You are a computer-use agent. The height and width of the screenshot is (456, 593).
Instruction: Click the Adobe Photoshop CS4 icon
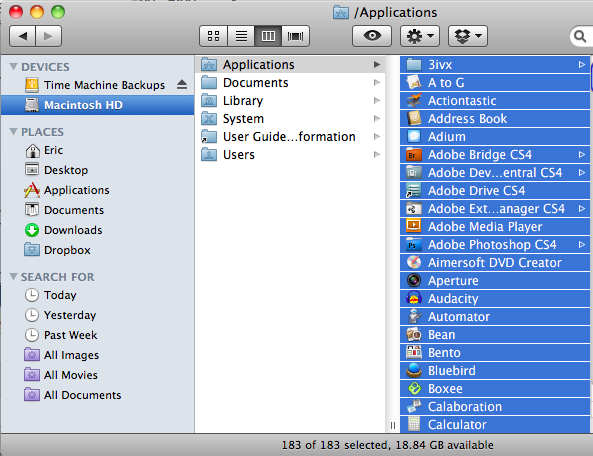pyautogui.click(x=414, y=245)
